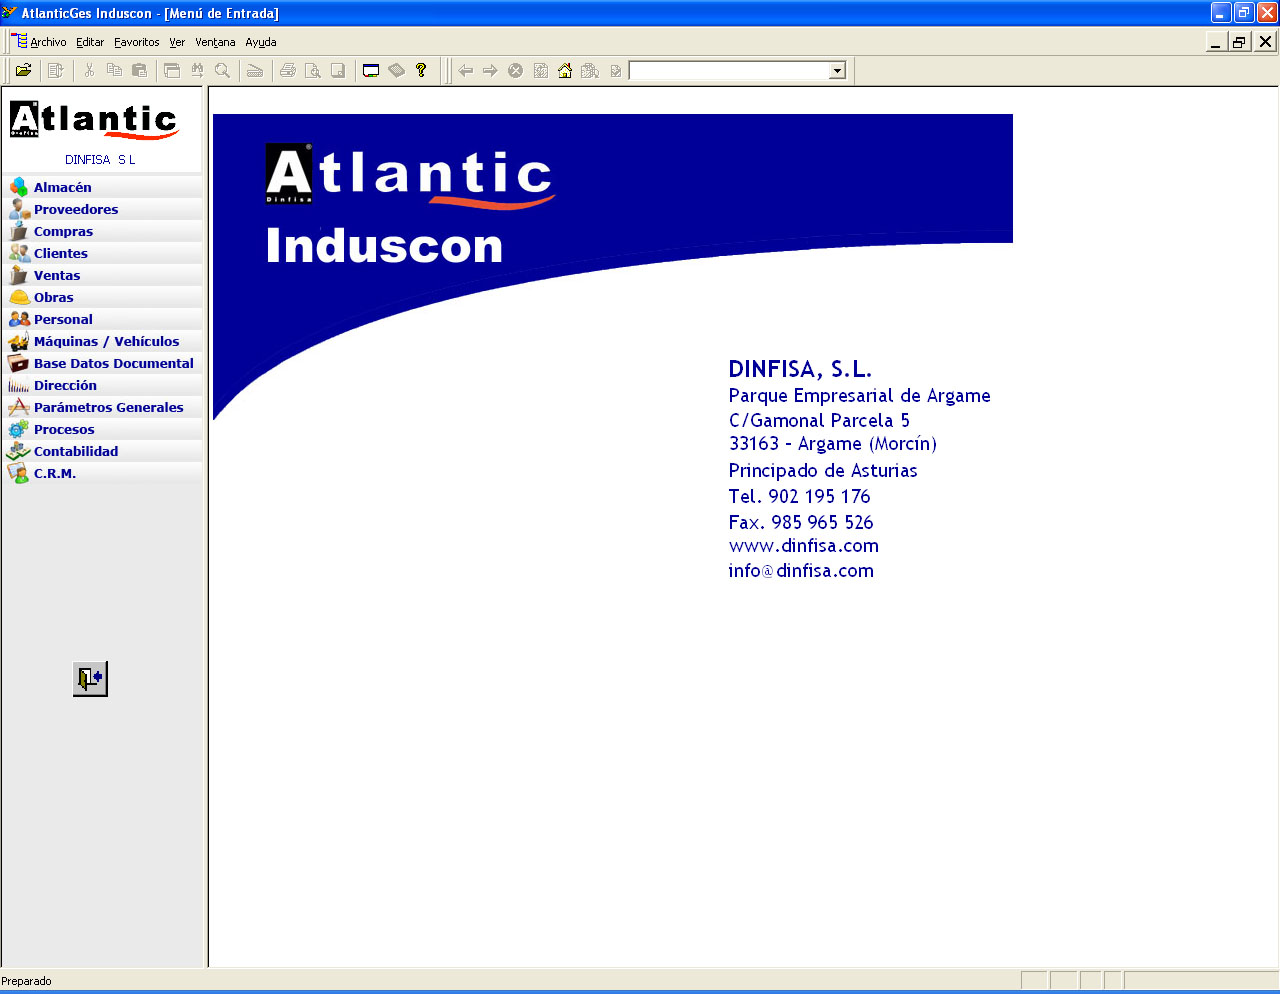Select Procesos in the sidebar

(102, 429)
